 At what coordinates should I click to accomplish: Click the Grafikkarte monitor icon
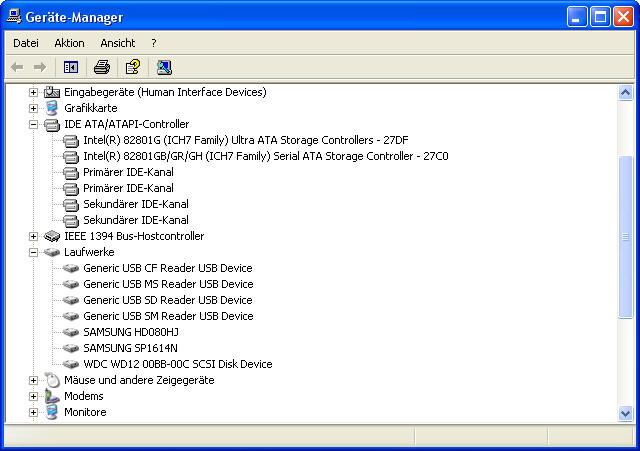click(x=52, y=108)
